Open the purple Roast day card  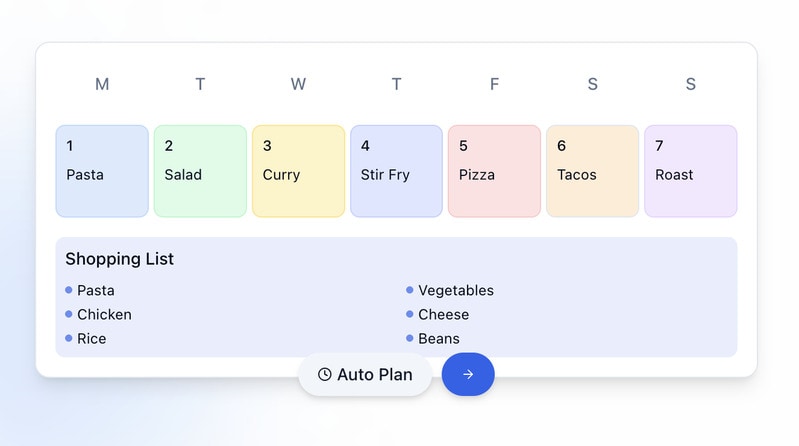coord(690,171)
